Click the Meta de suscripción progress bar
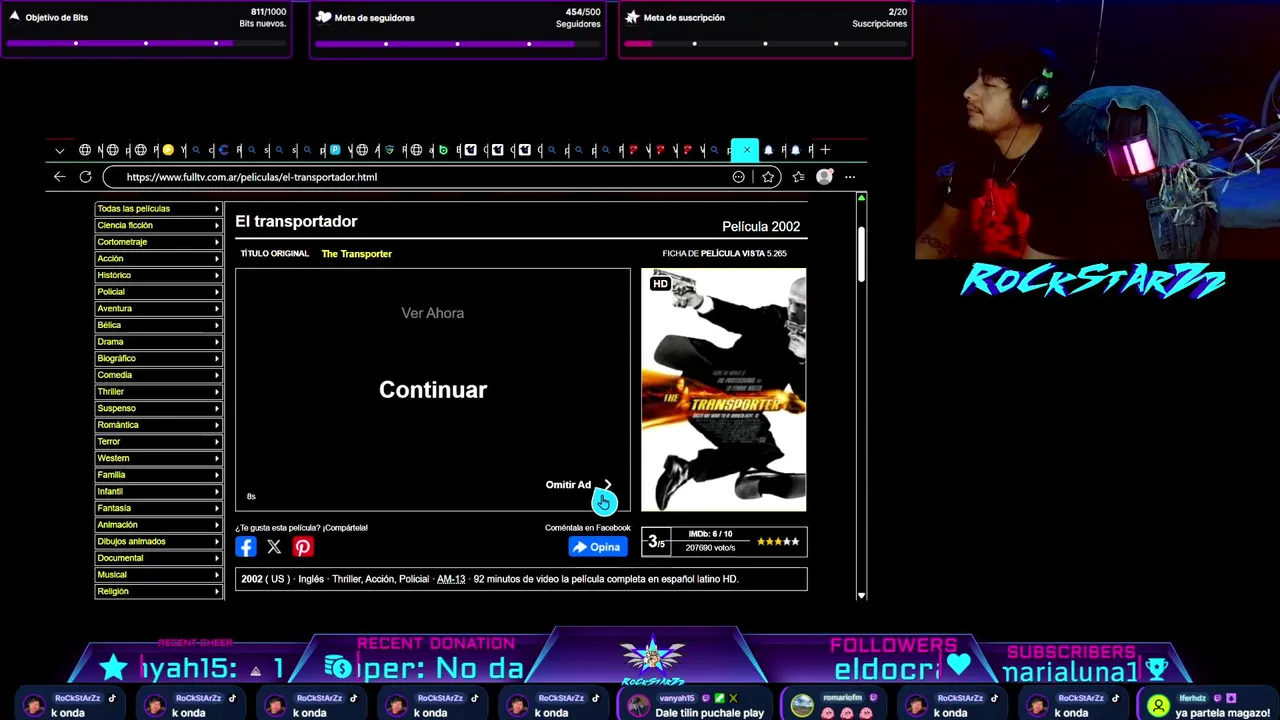Image resolution: width=1280 pixels, height=720 pixels. [x=765, y=43]
